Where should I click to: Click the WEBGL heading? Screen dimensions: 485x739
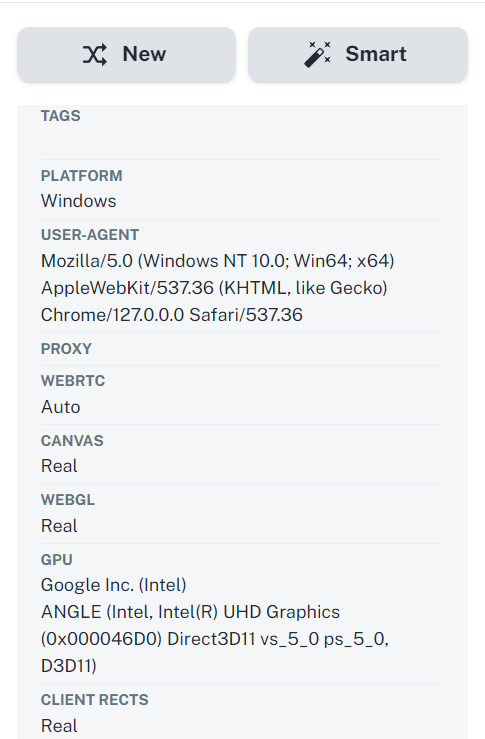click(68, 500)
